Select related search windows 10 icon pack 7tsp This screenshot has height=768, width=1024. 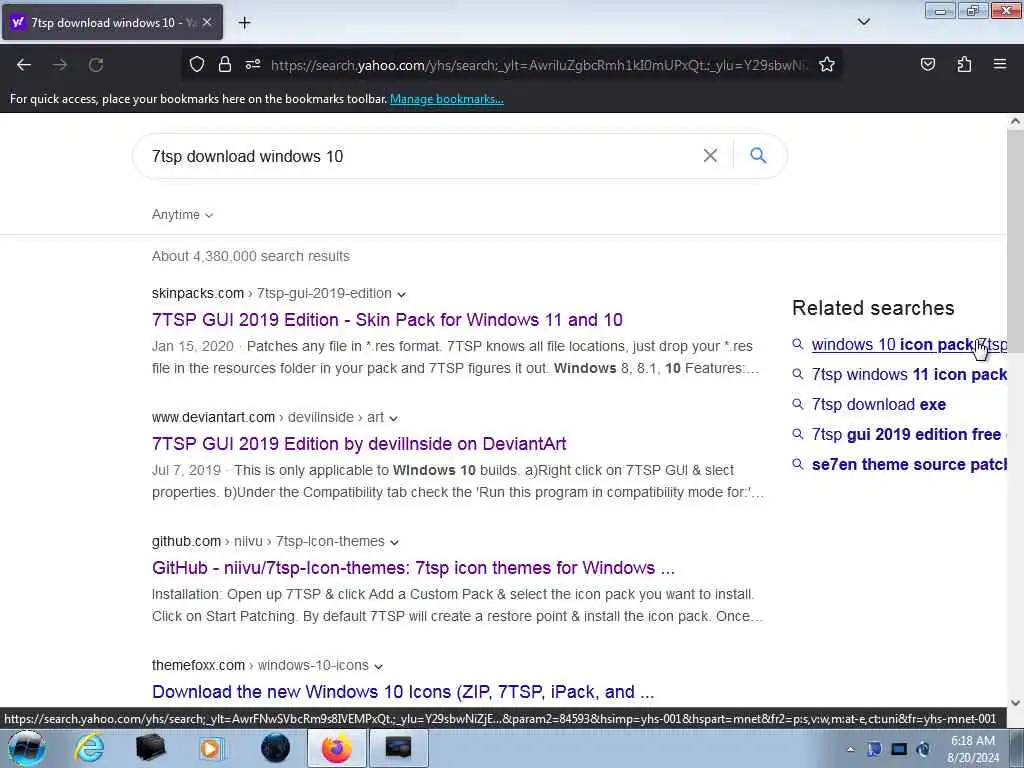pyautogui.click(x=909, y=345)
